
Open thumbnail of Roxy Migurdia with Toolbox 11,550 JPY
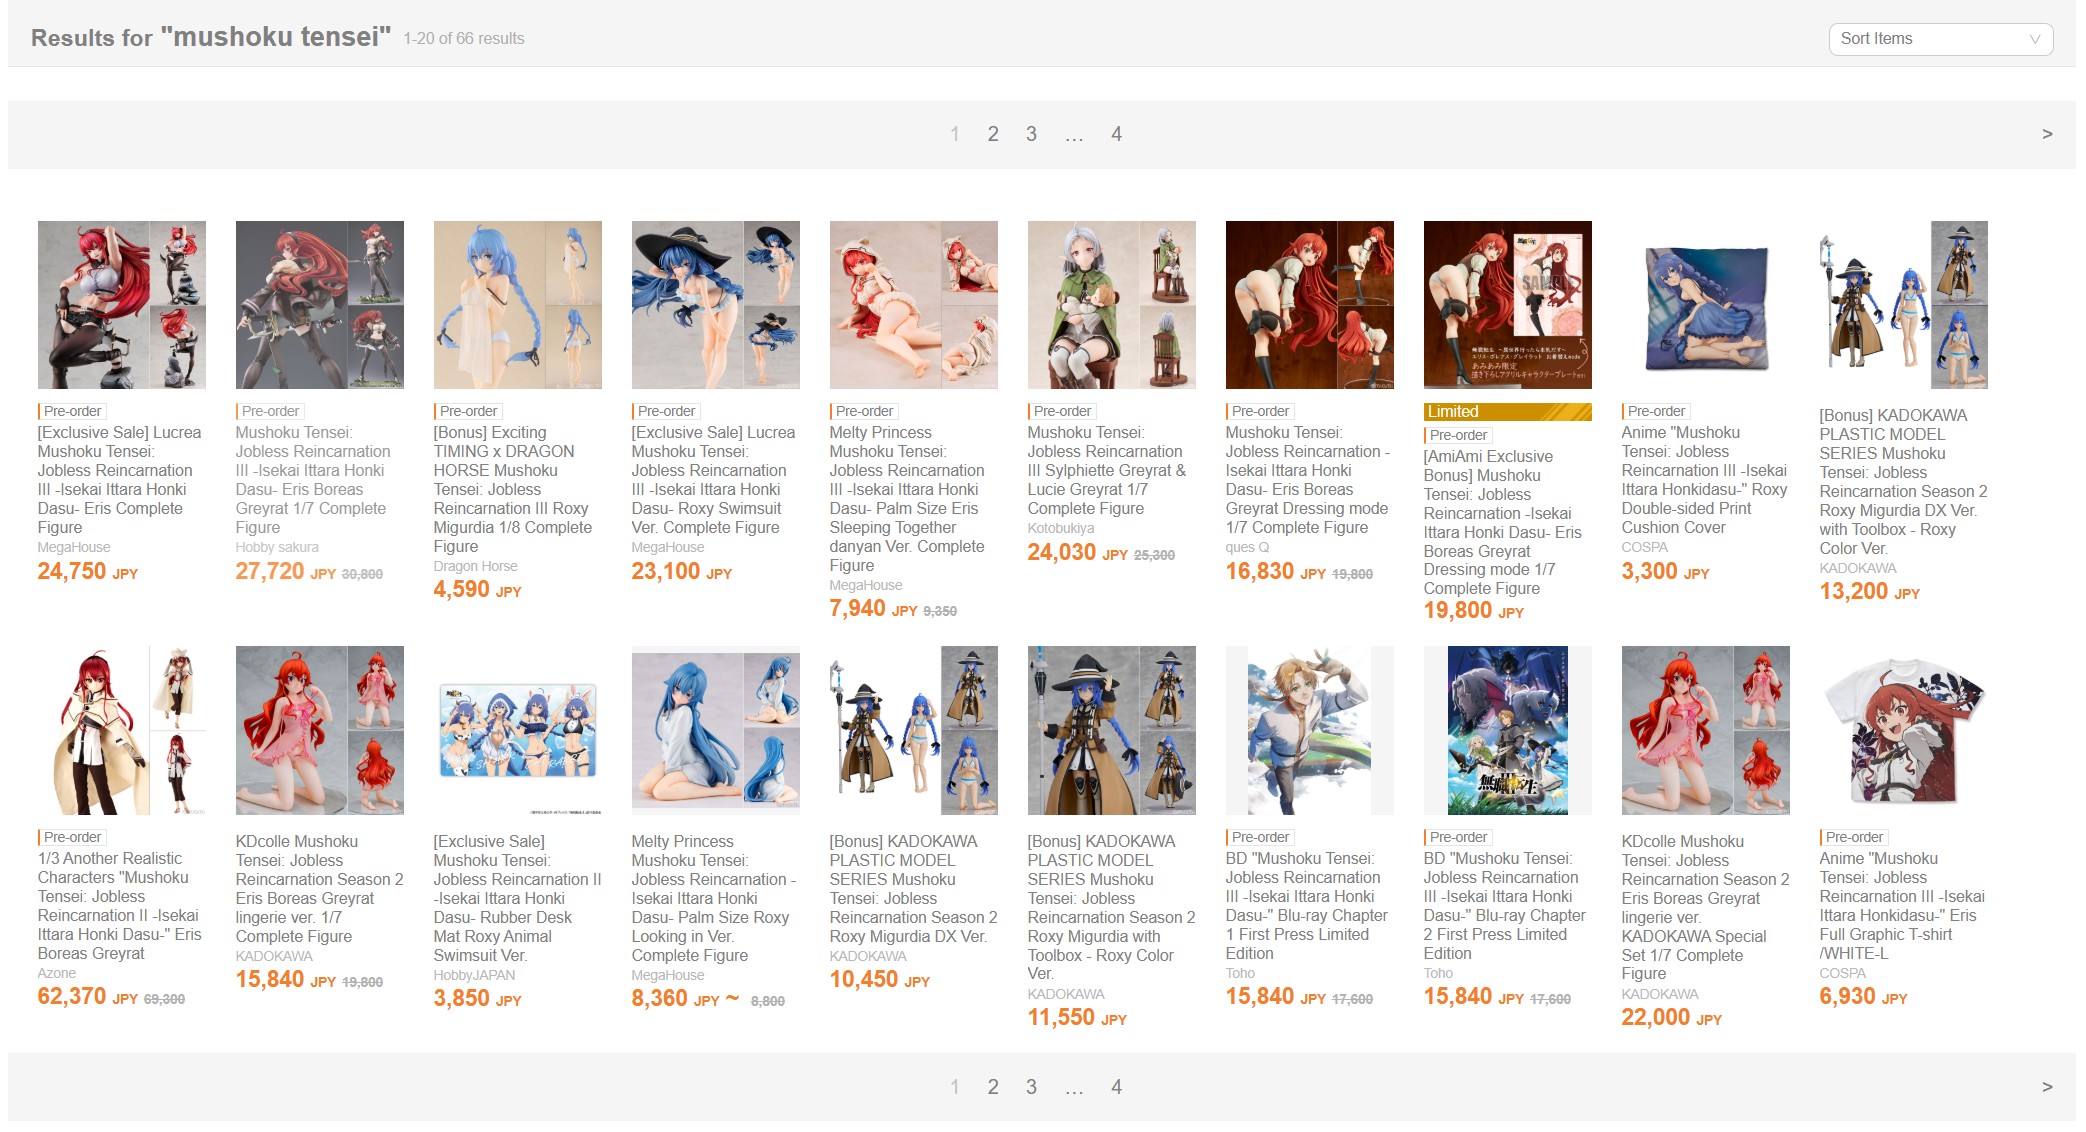coord(1112,730)
